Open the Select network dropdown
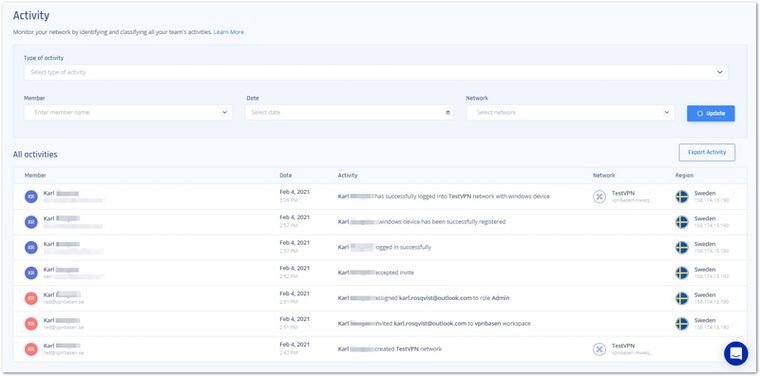 (570, 112)
